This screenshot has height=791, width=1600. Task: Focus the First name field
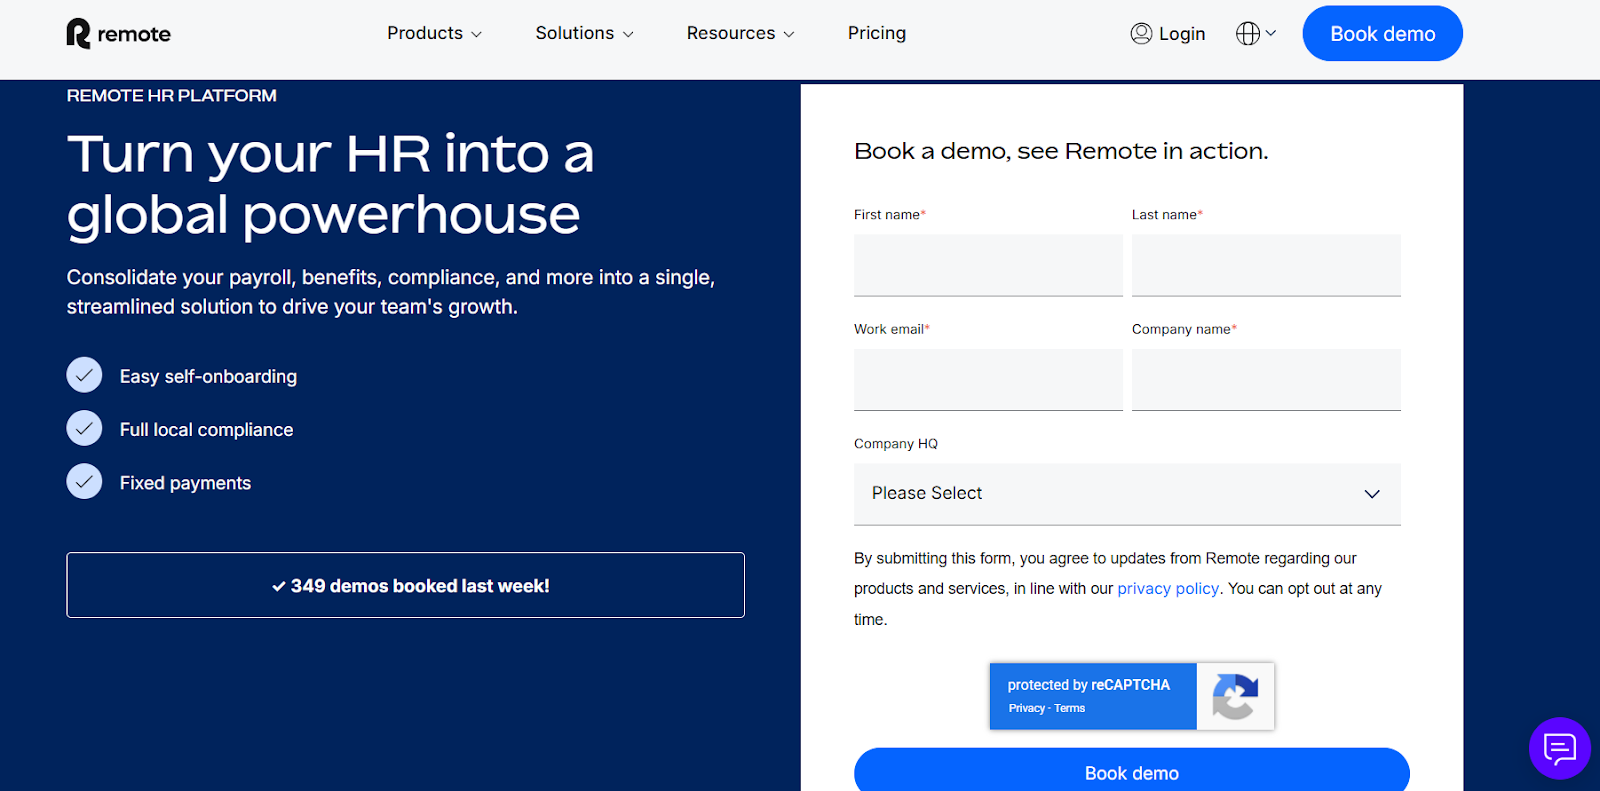(x=988, y=265)
